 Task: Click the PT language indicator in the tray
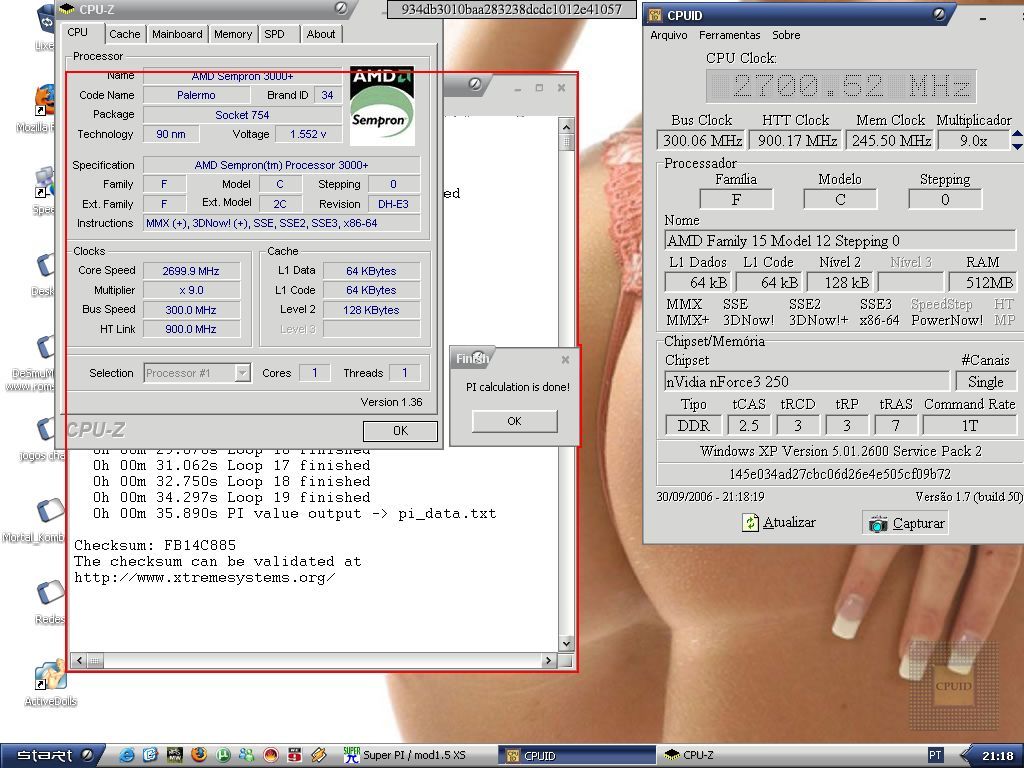(935, 756)
